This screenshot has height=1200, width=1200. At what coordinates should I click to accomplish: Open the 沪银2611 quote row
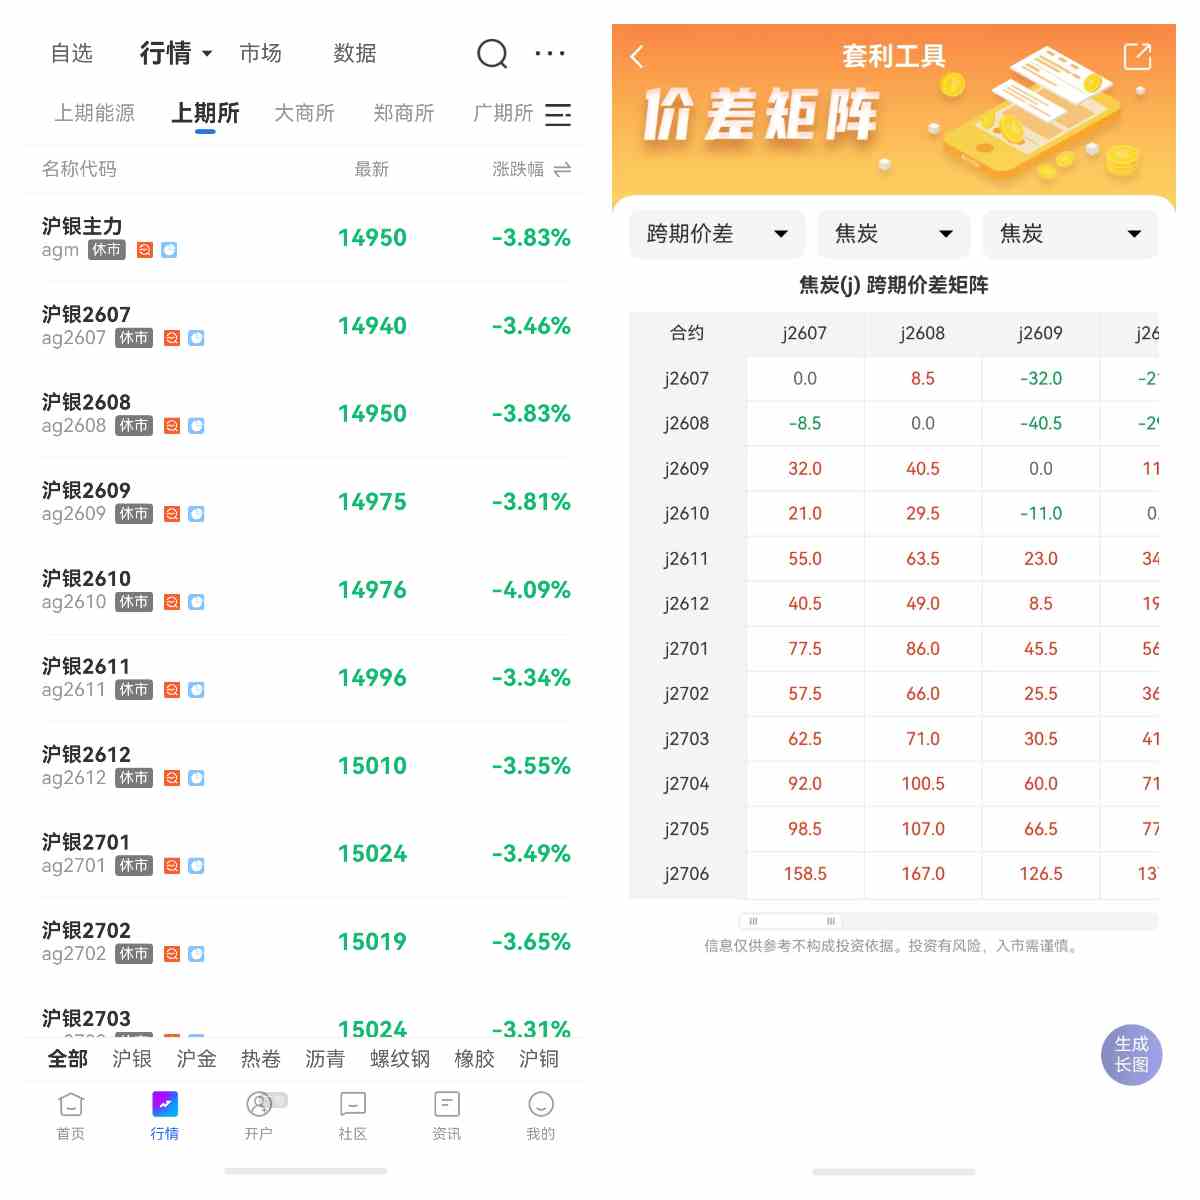pyautogui.click(x=306, y=678)
